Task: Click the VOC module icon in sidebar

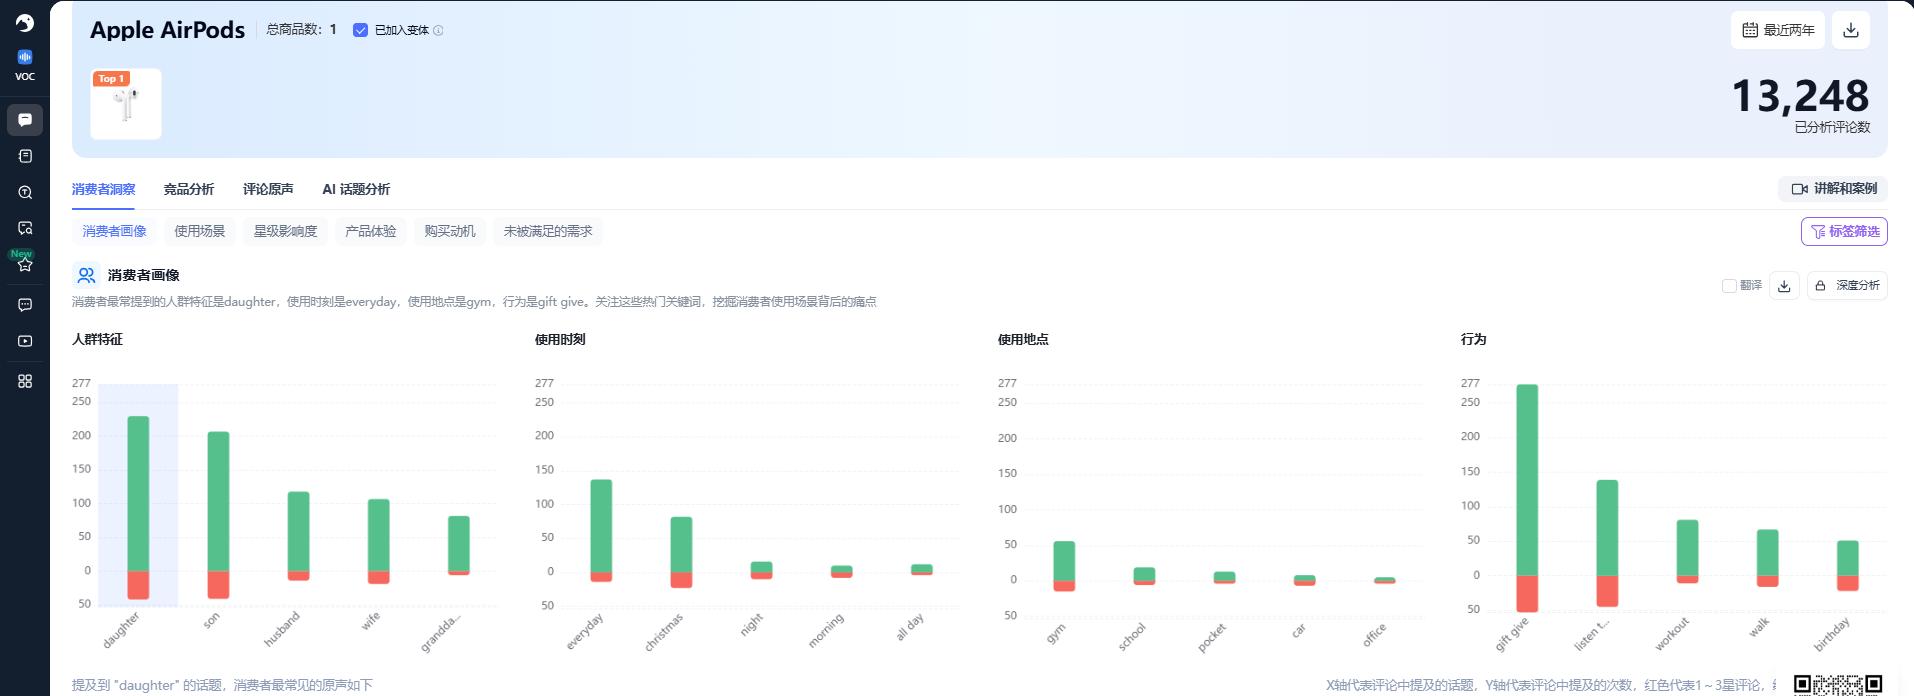Action: tap(25, 58)
